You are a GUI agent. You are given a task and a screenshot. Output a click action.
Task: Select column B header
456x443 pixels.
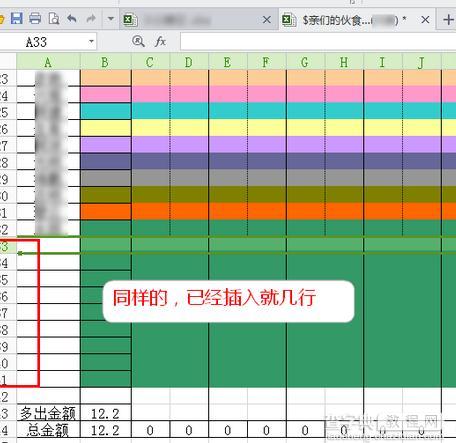point(105,62)
